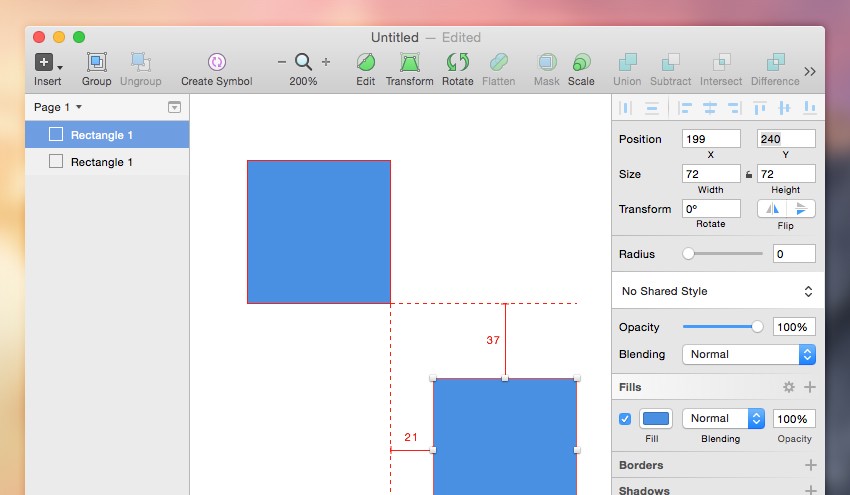850x495 pixels.
Task: Click the 200% zoom label
Action: pyautogui.click(x=303, y=81)
